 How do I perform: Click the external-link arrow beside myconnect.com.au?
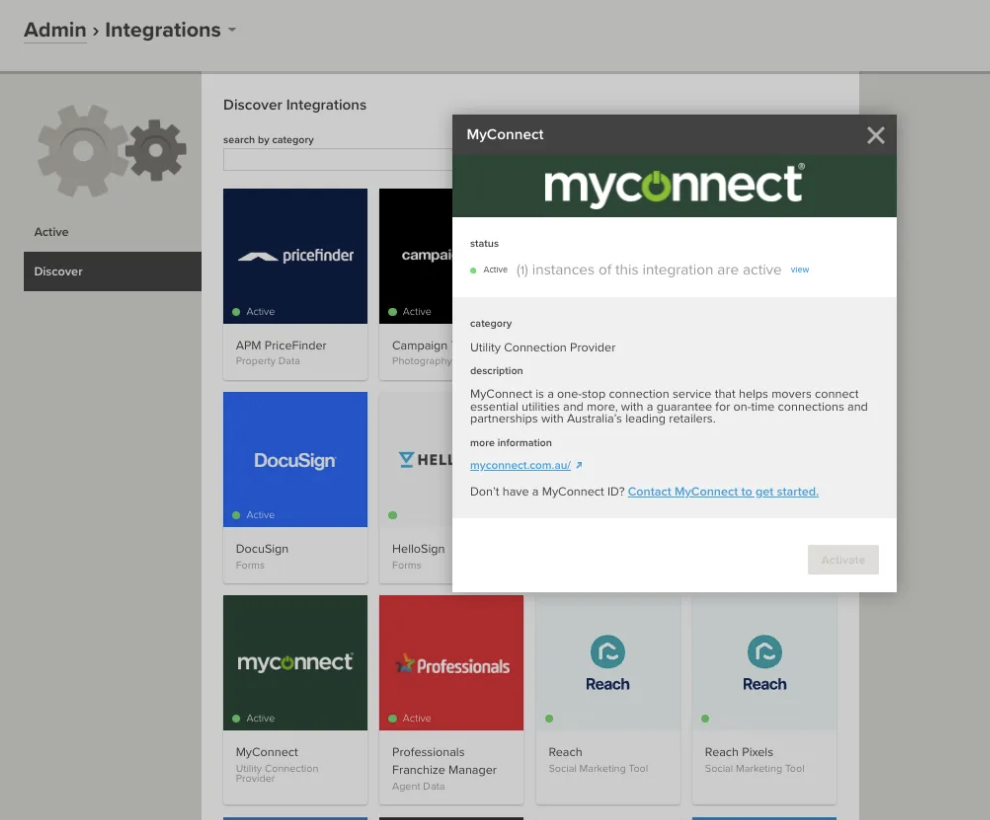(x=579, y=465)
